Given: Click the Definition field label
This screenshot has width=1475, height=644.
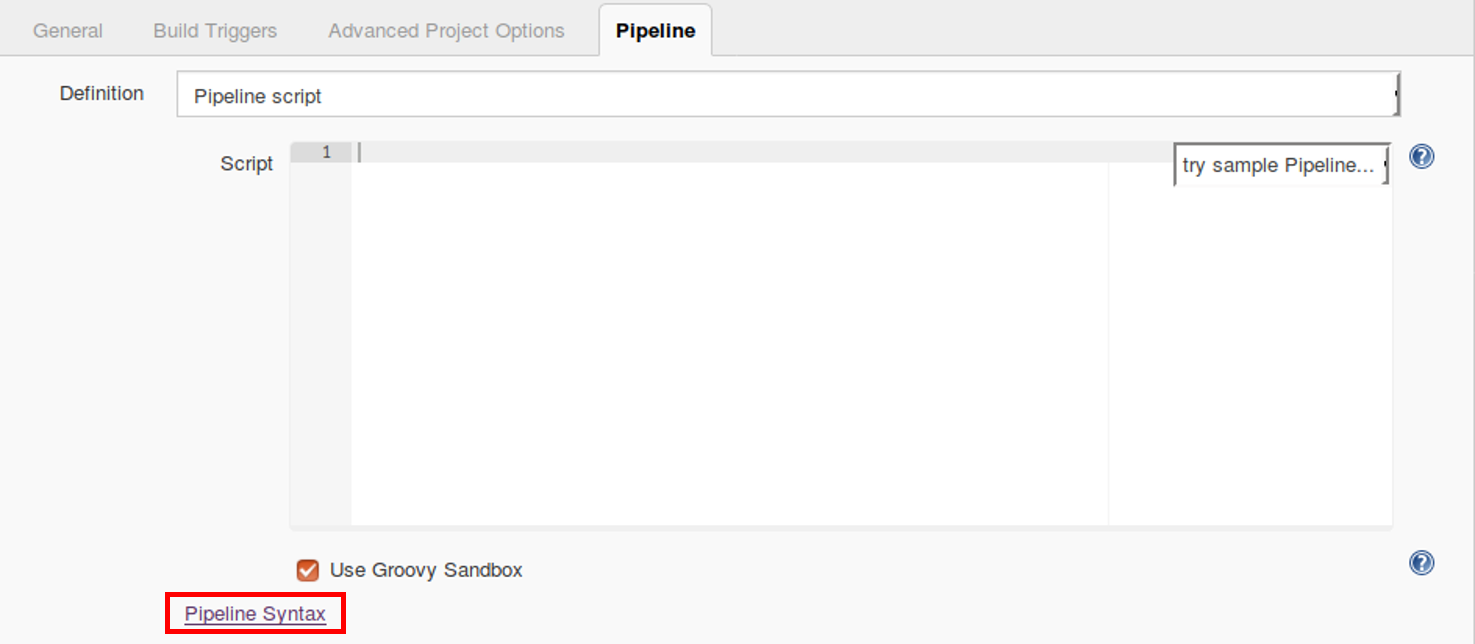Looking at the screenshot, I should [102, 93].
